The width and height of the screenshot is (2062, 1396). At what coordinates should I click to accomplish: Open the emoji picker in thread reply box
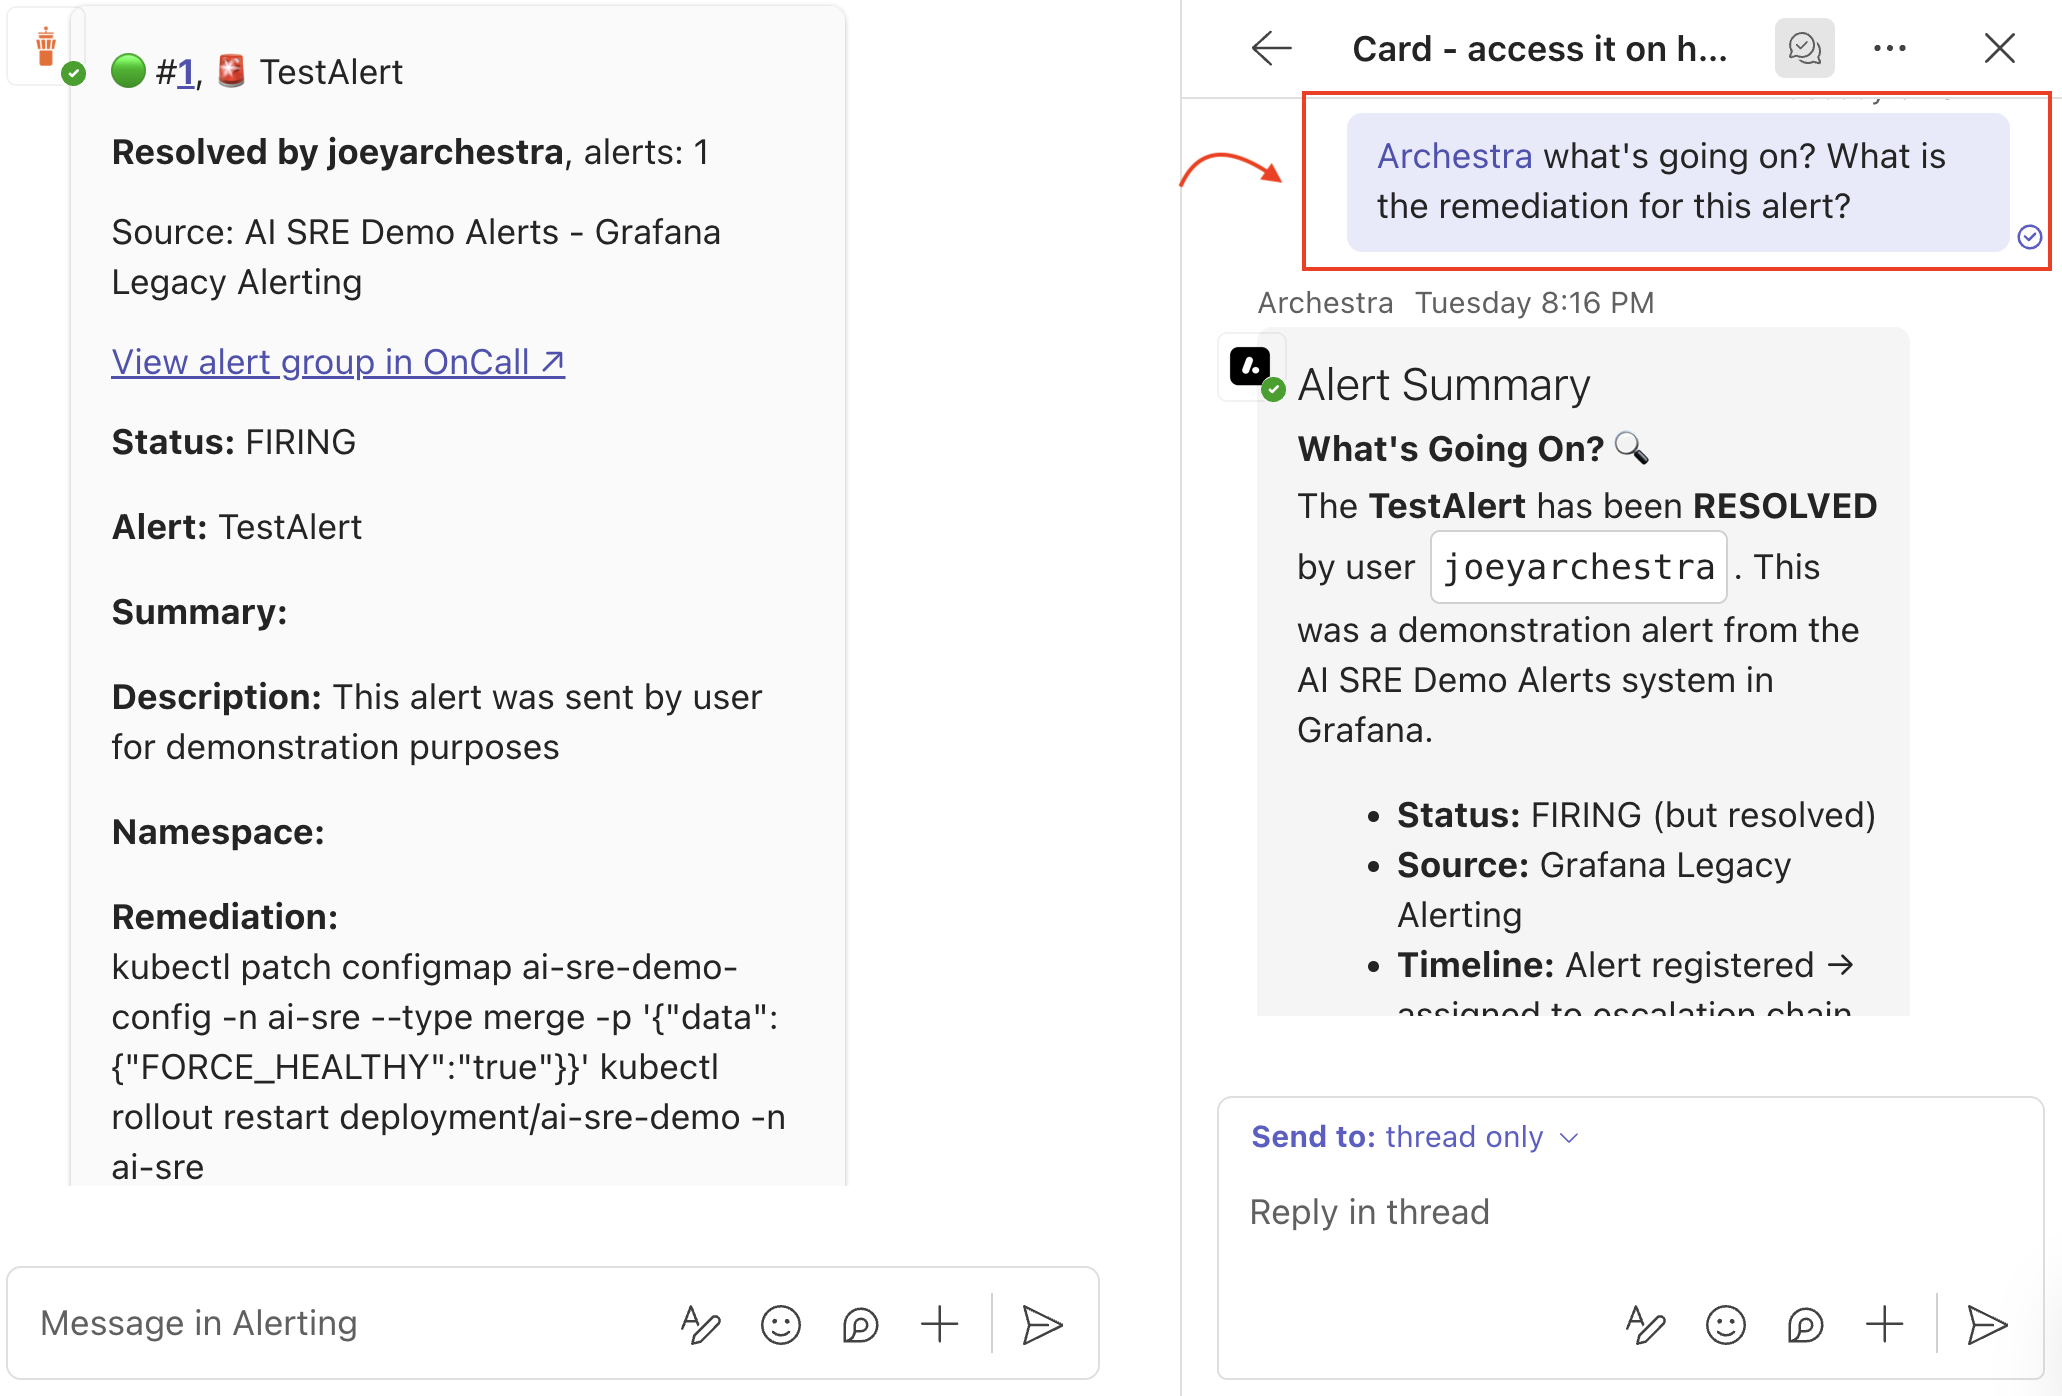pos(1725,1325)
